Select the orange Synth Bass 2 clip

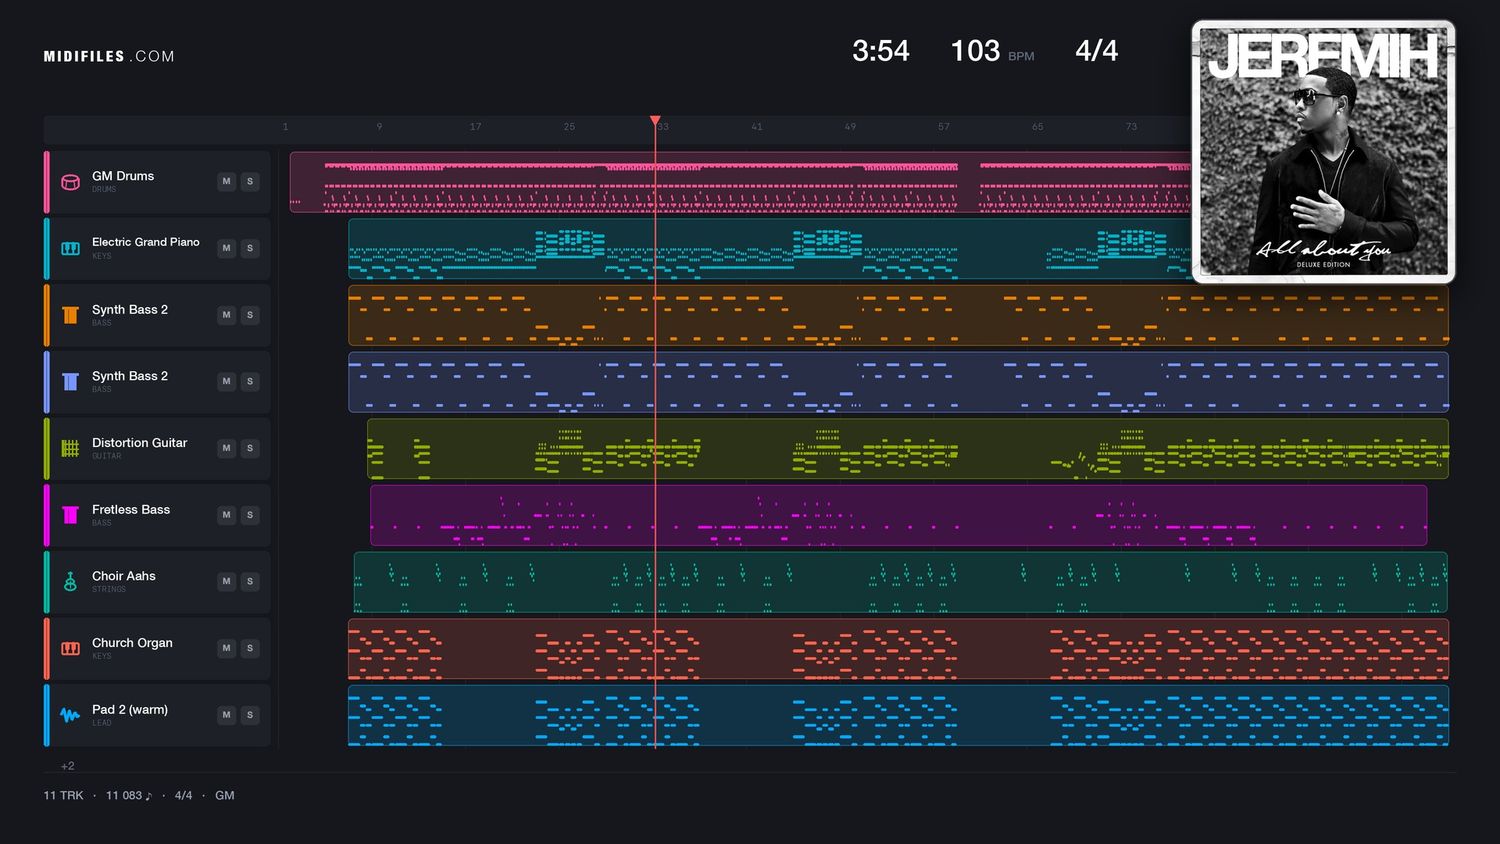898,315
